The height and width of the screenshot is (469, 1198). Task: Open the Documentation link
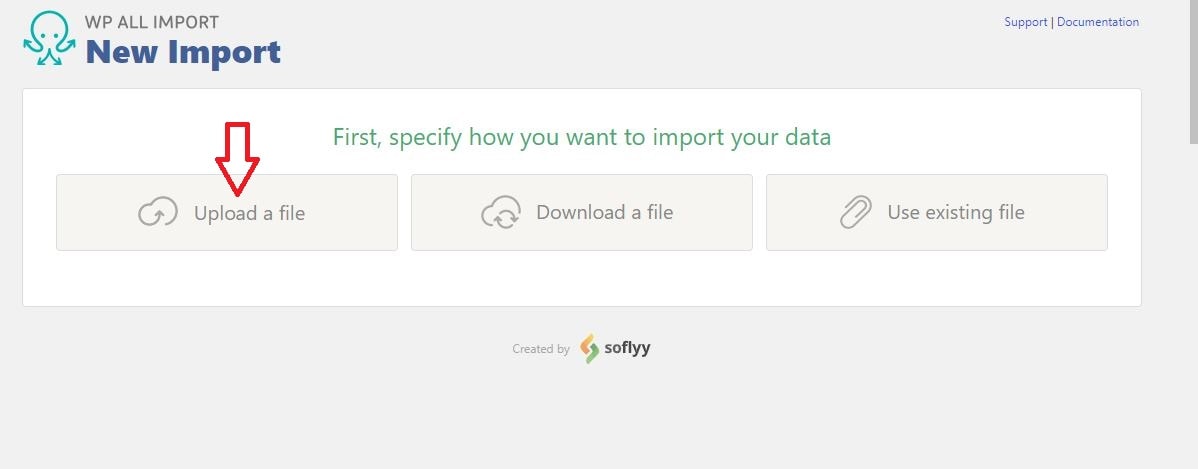(x=1098, y=22)
